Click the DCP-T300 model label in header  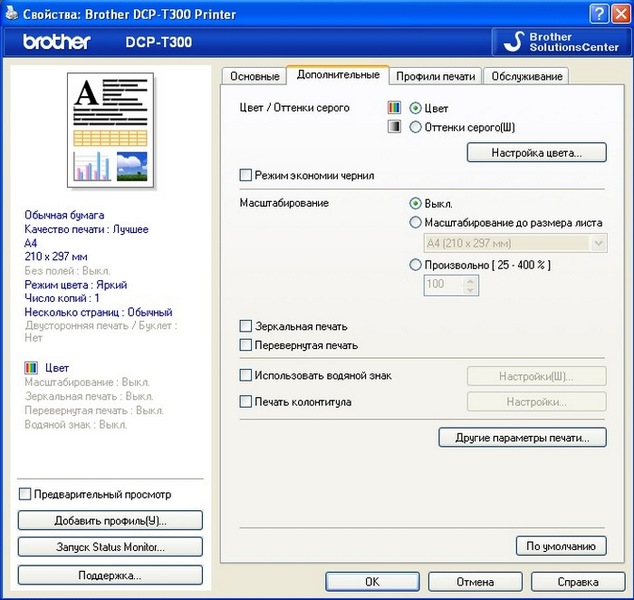(x=158, y=42)
